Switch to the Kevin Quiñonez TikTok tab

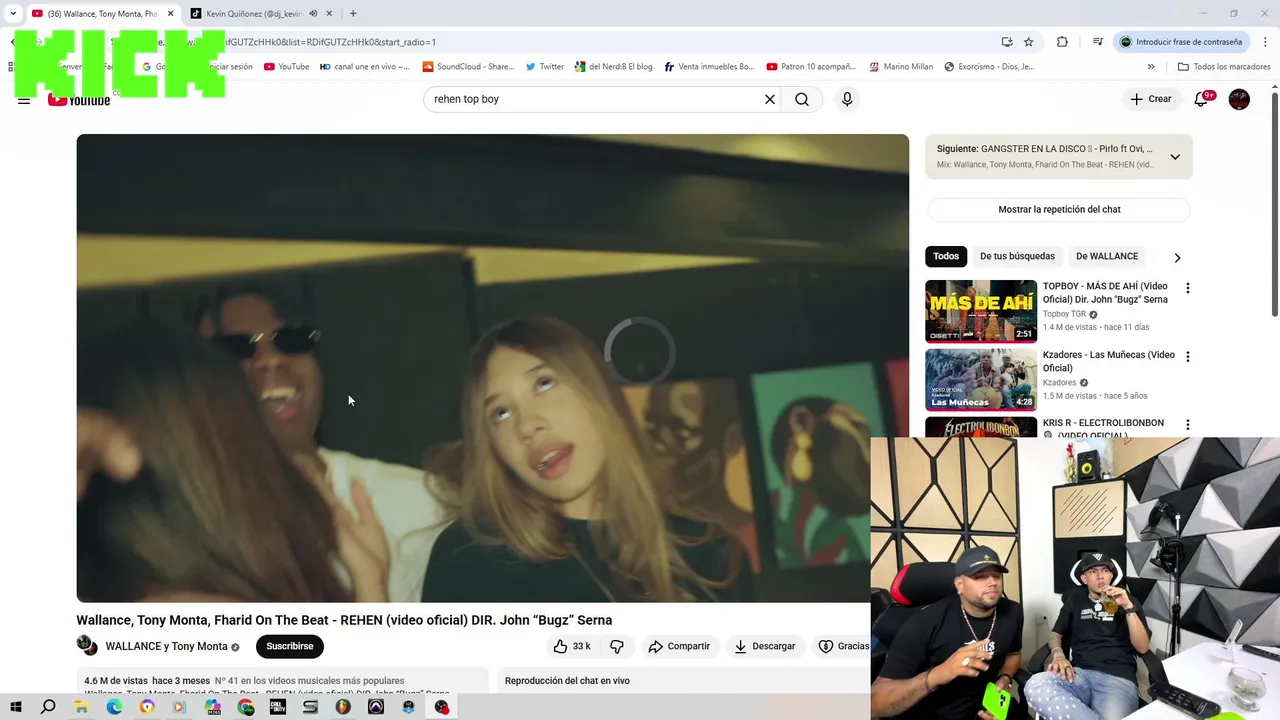[x=255, y=14]
